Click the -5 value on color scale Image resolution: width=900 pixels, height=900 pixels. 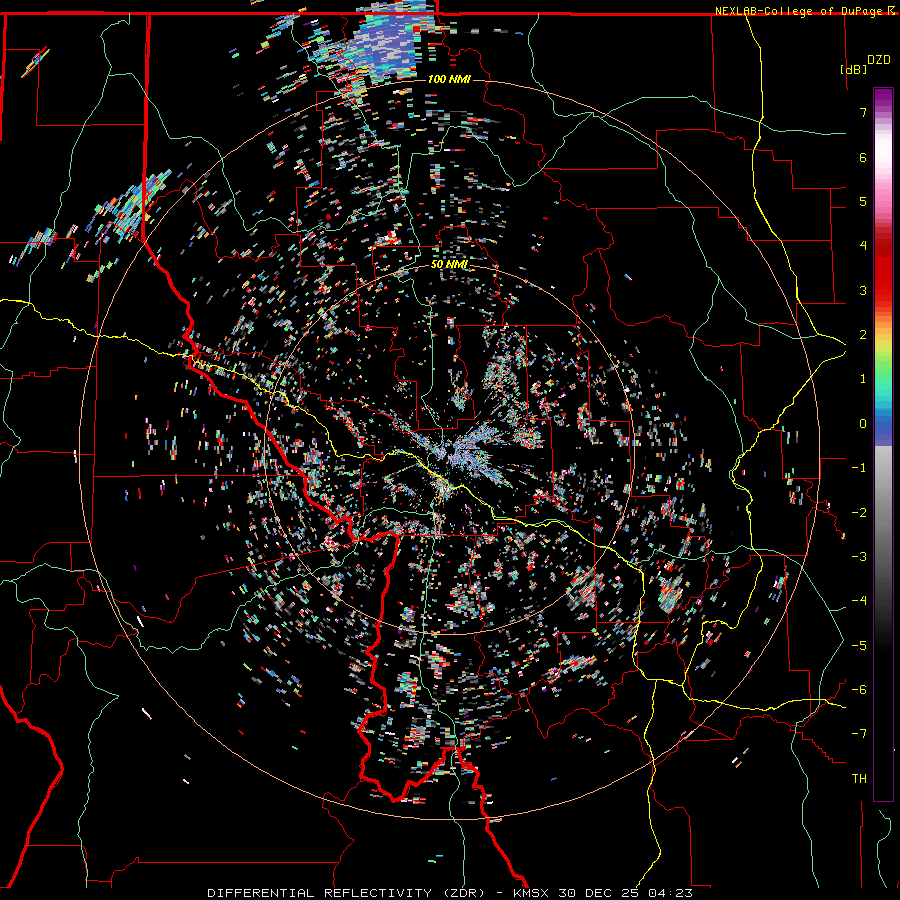click(x=859, y=646)
